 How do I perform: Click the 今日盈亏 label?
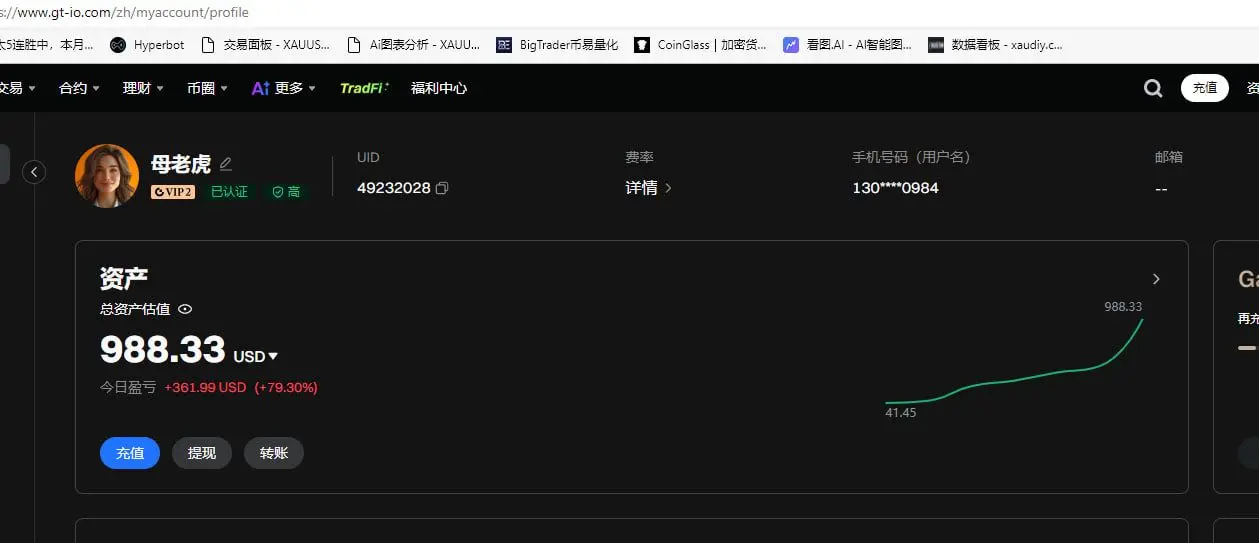pyautogui.click(x=128, y=387)
